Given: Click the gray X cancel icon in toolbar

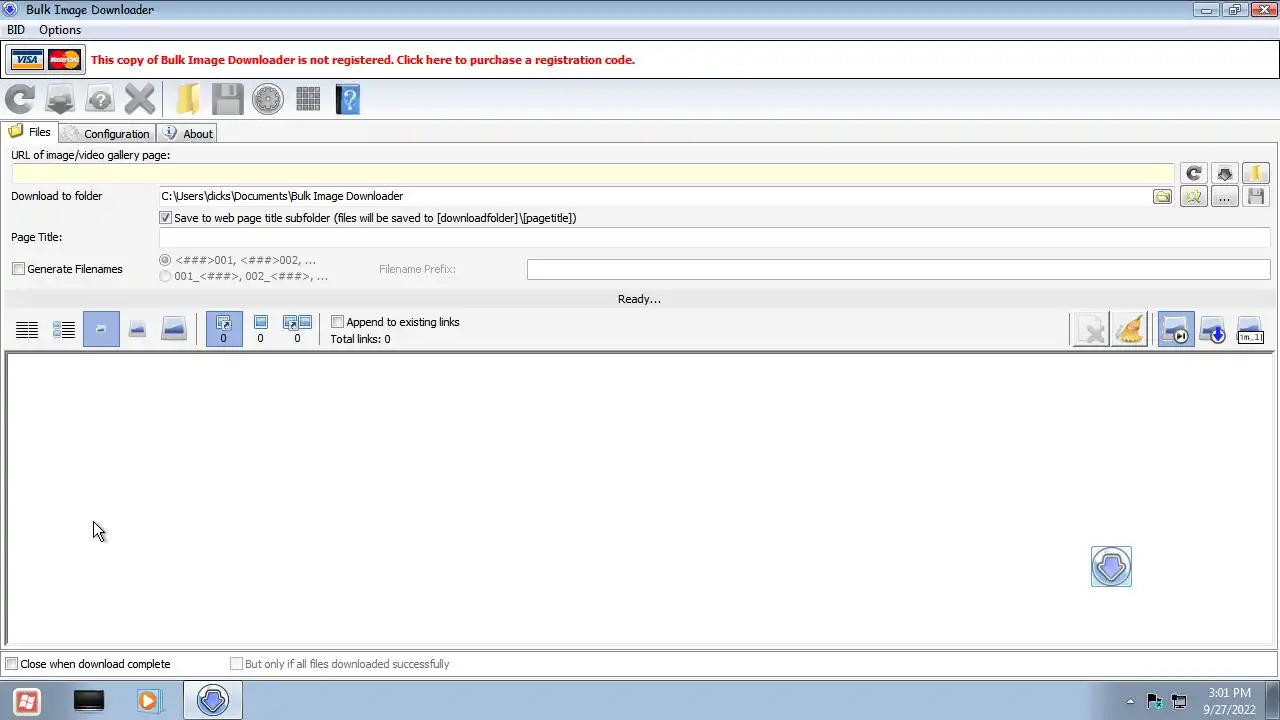Looking at the screenshot, I should coord(140,99).
